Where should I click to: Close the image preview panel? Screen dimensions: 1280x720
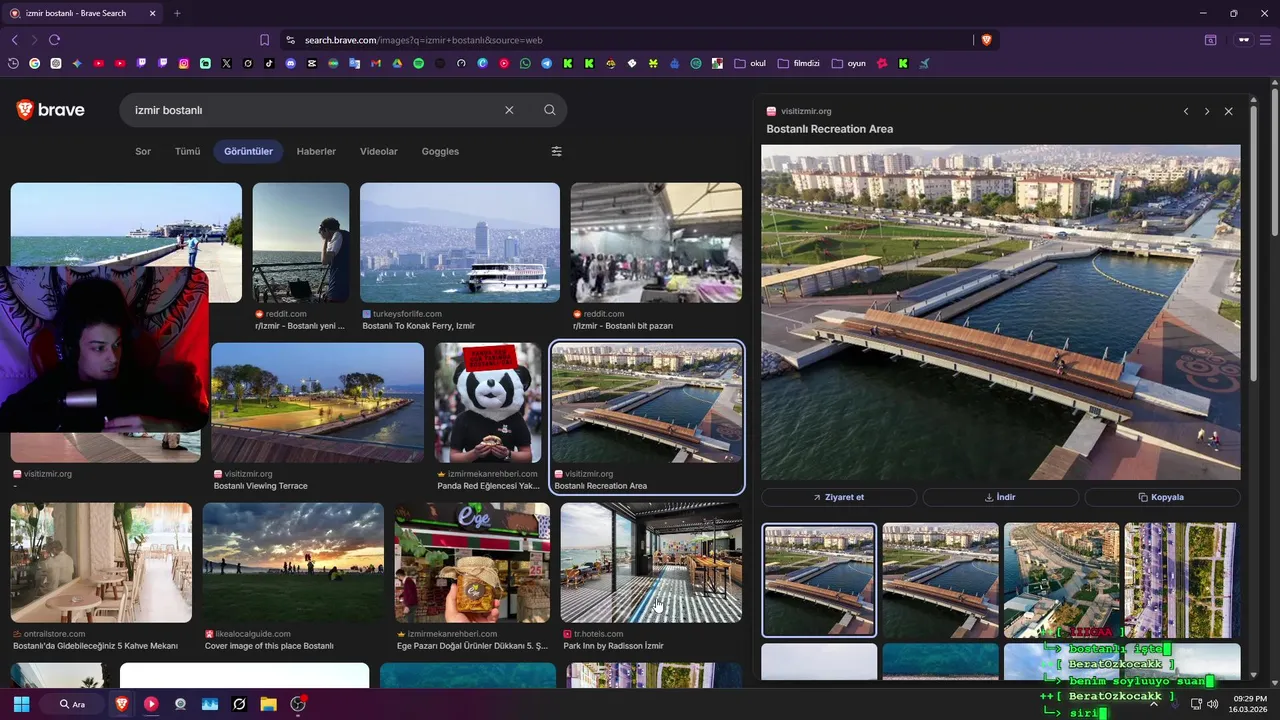coord(1228,111)
